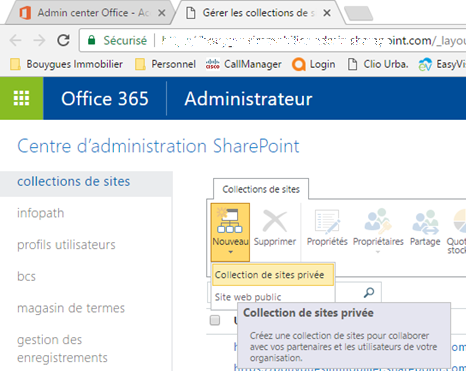The height and width of the screenshot is (371, 471).
Task: Open the Office 365 app launcher waffle
Action: click(x=21, y=98)
